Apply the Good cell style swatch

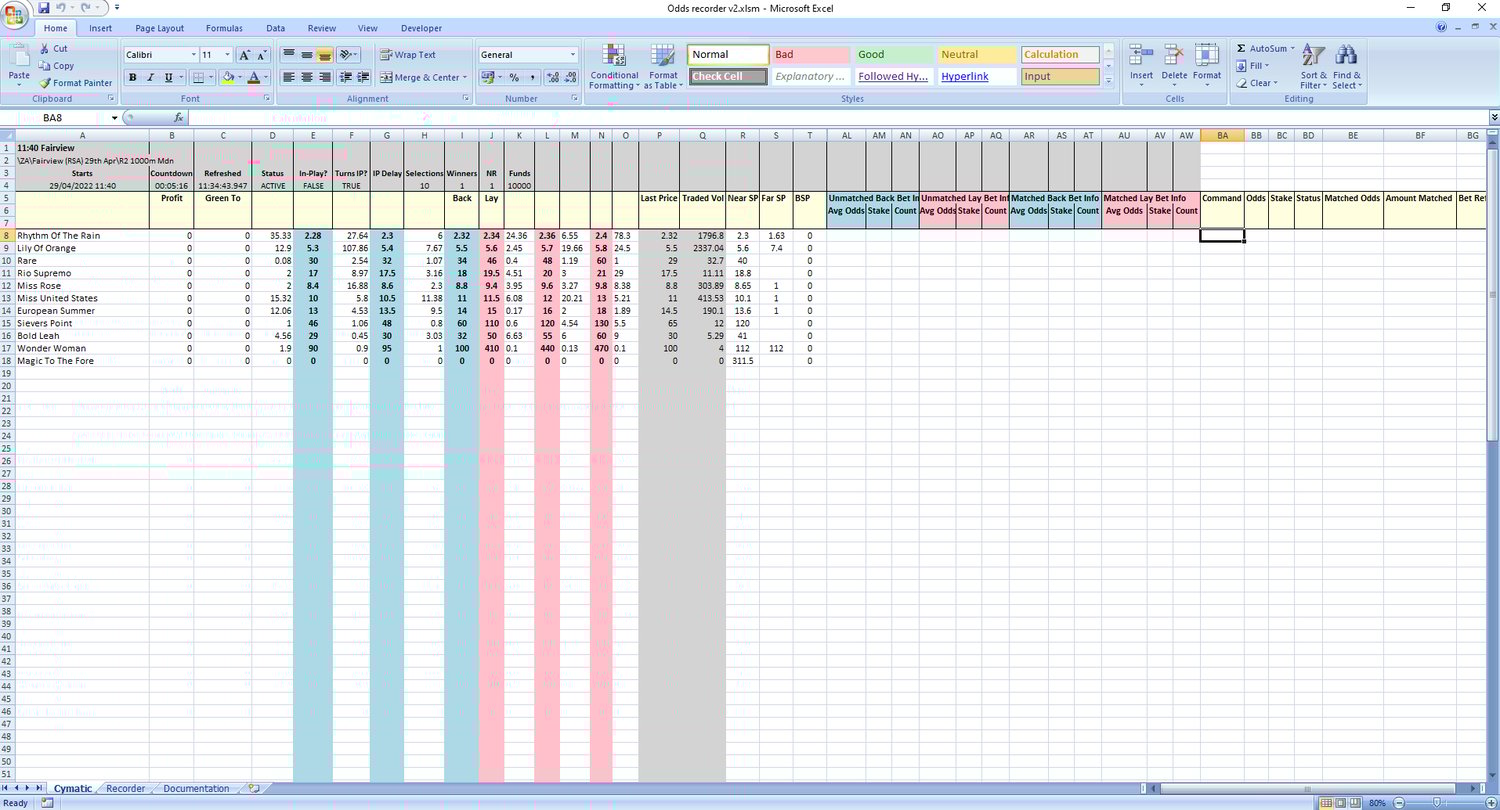893,55
